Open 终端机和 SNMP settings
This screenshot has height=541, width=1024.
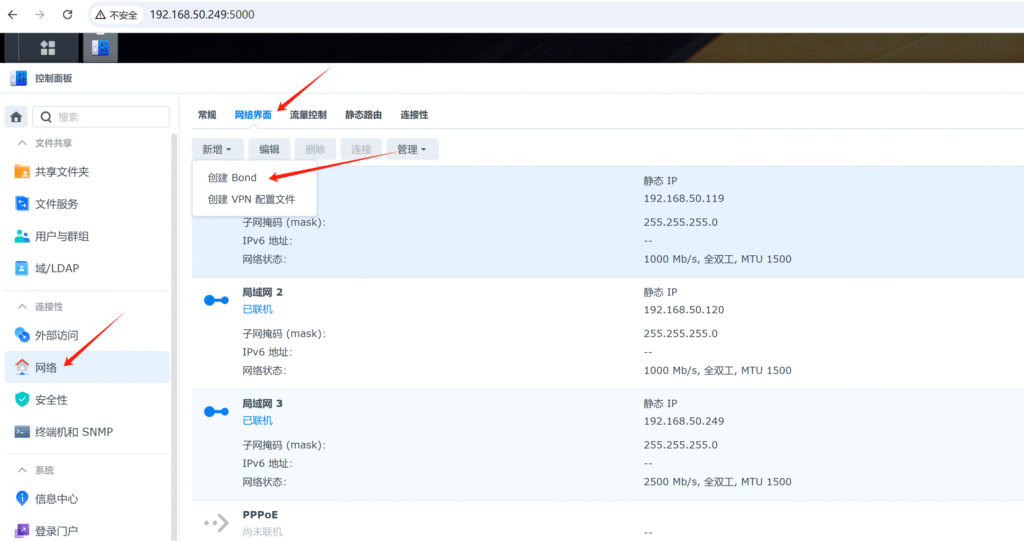click(74, 432)
